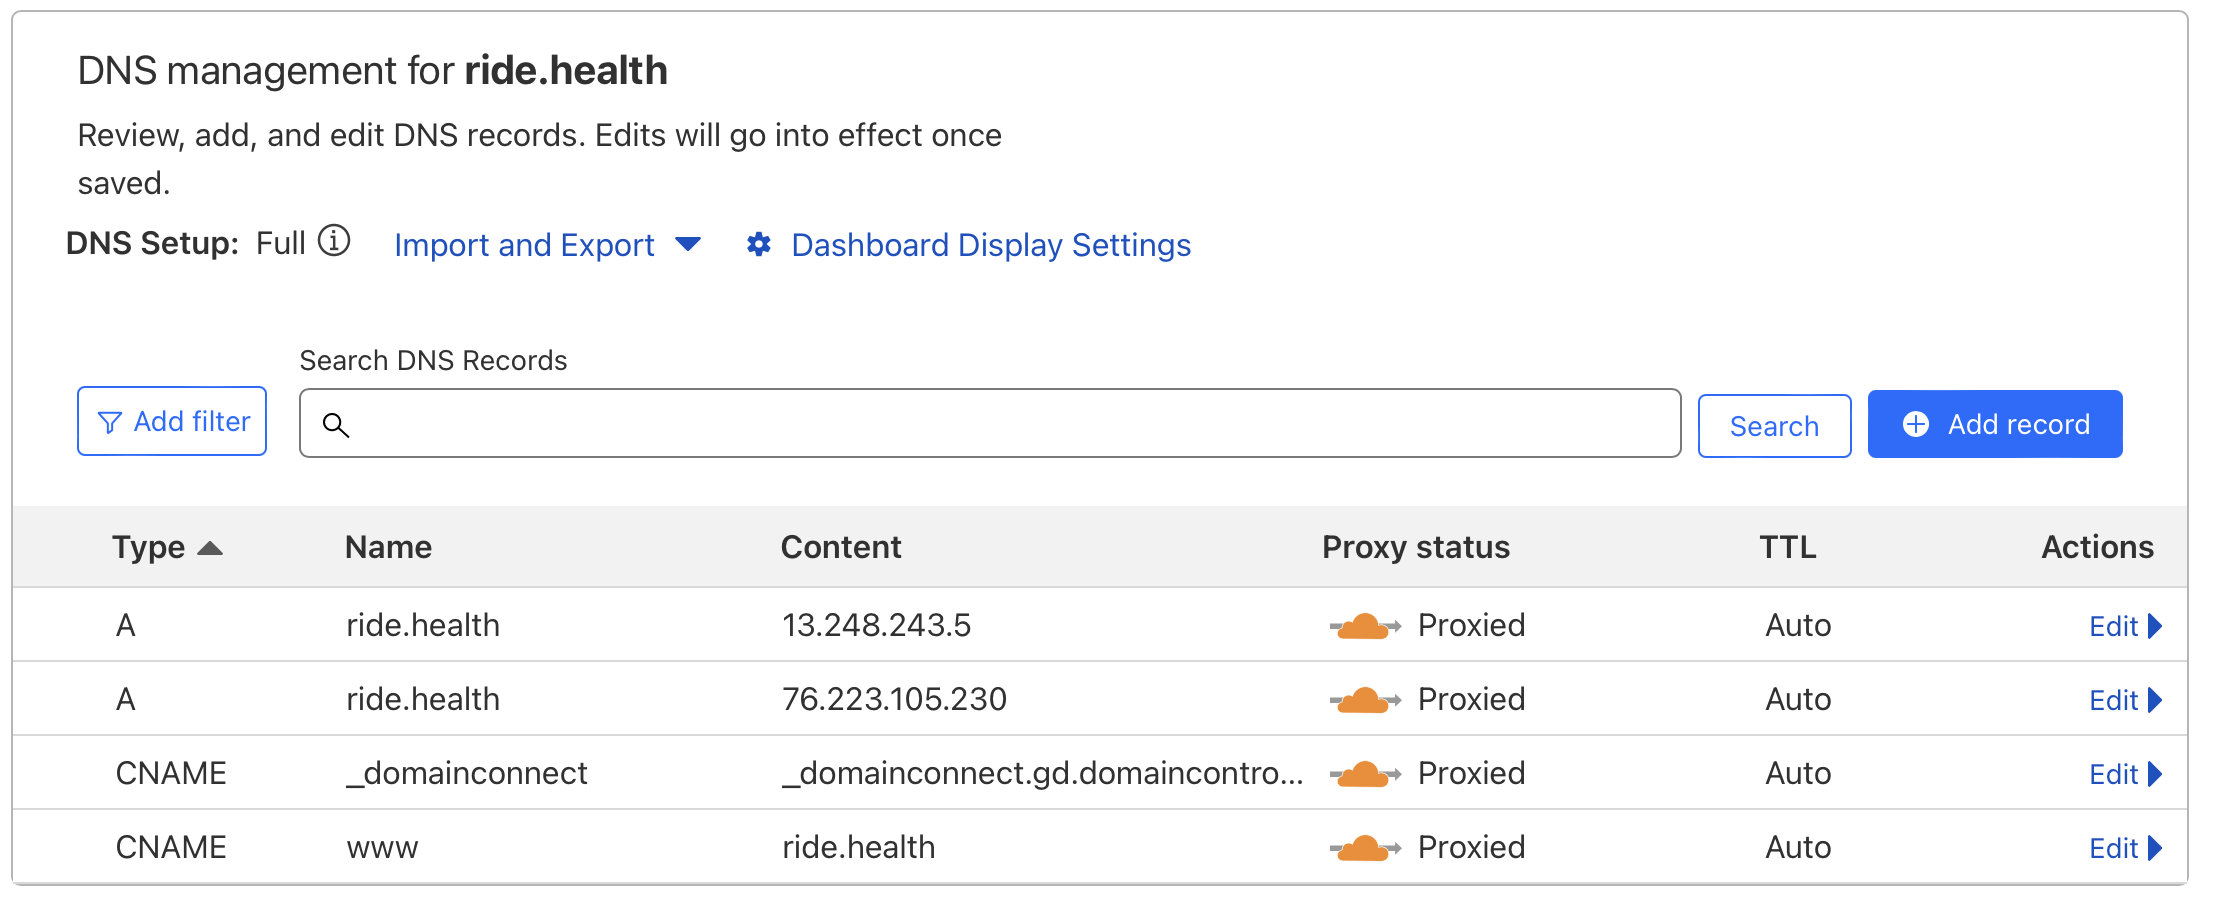2226x902 pixels.
Task: Click the Type column sort arrow
Action: point(211,546)
